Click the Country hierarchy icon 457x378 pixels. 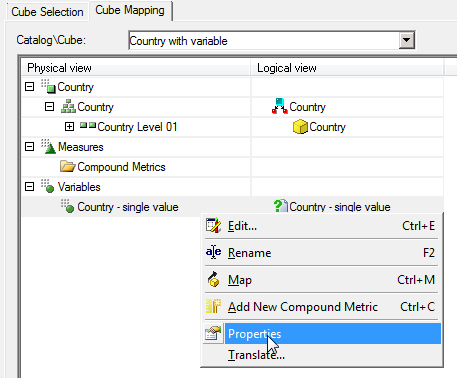pyautogui.click(x=68, y=106)
